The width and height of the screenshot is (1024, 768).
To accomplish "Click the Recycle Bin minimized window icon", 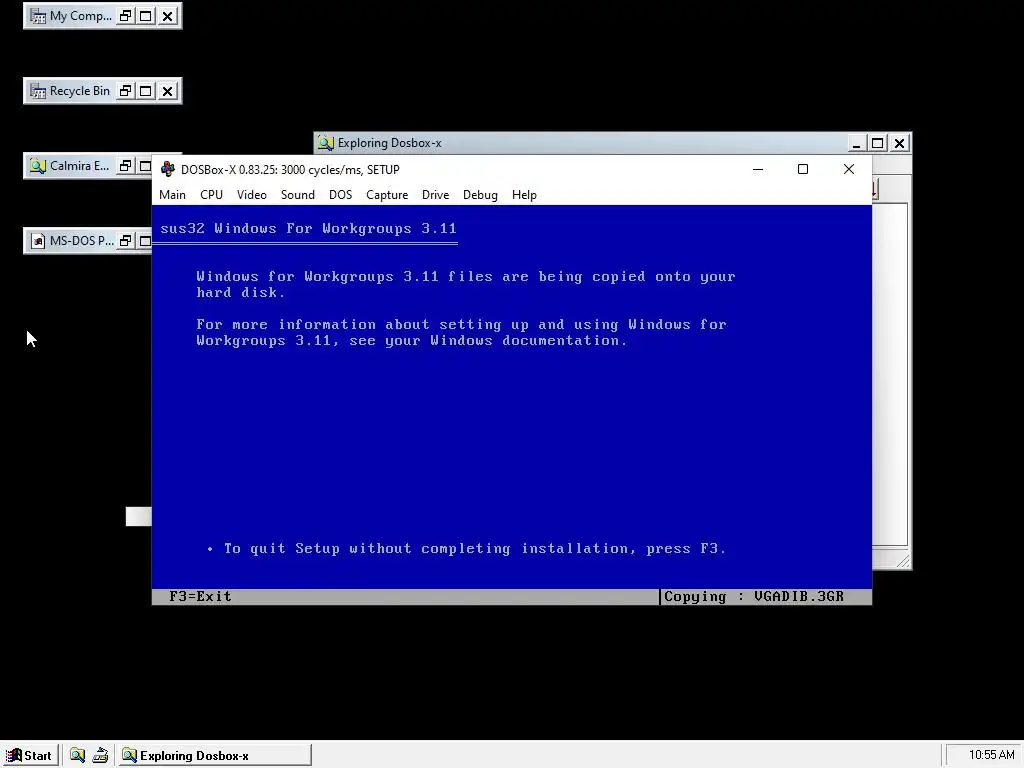I will coord(38,91).
